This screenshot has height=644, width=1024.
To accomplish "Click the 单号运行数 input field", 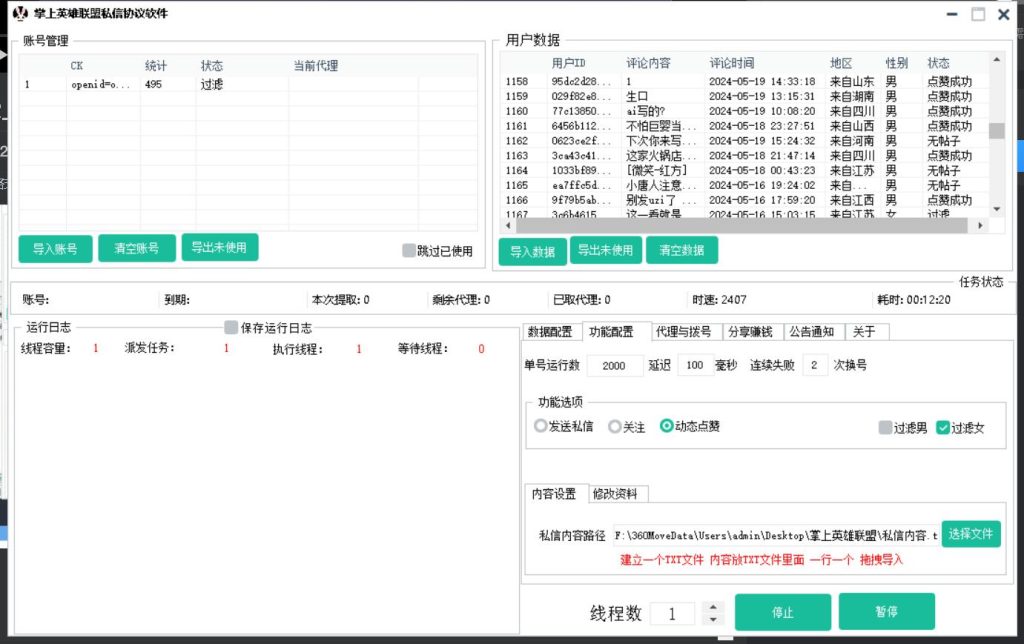I will 614,366.
